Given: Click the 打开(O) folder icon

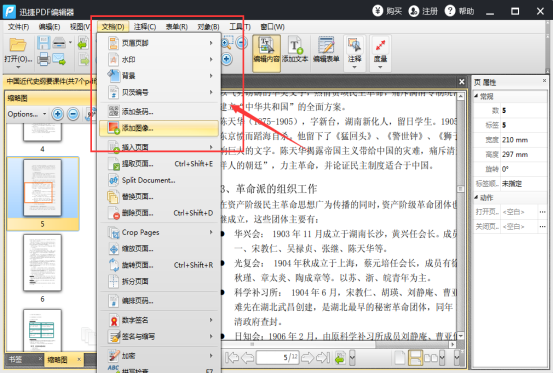Looking at the screenshot, I should pos(18,45).
